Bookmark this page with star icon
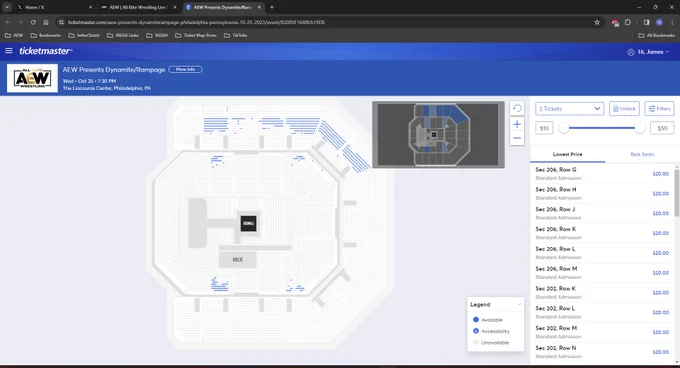This screenshot has height=368, width=680. (597, 22)
